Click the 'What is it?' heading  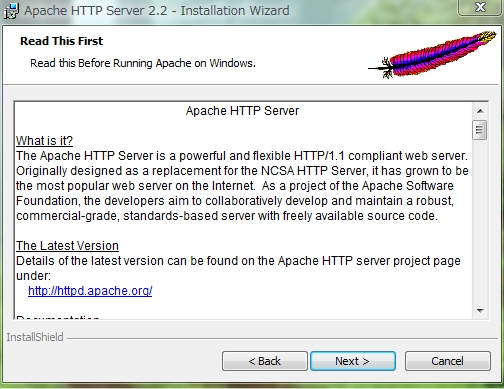tap(44, 141)
